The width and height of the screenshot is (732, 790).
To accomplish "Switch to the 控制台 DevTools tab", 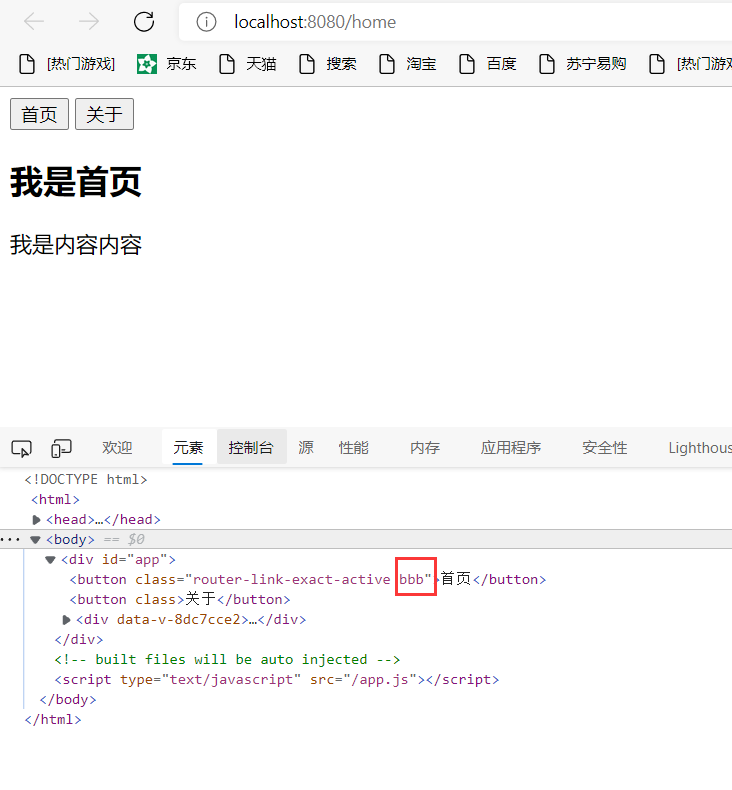I will 250,447.
